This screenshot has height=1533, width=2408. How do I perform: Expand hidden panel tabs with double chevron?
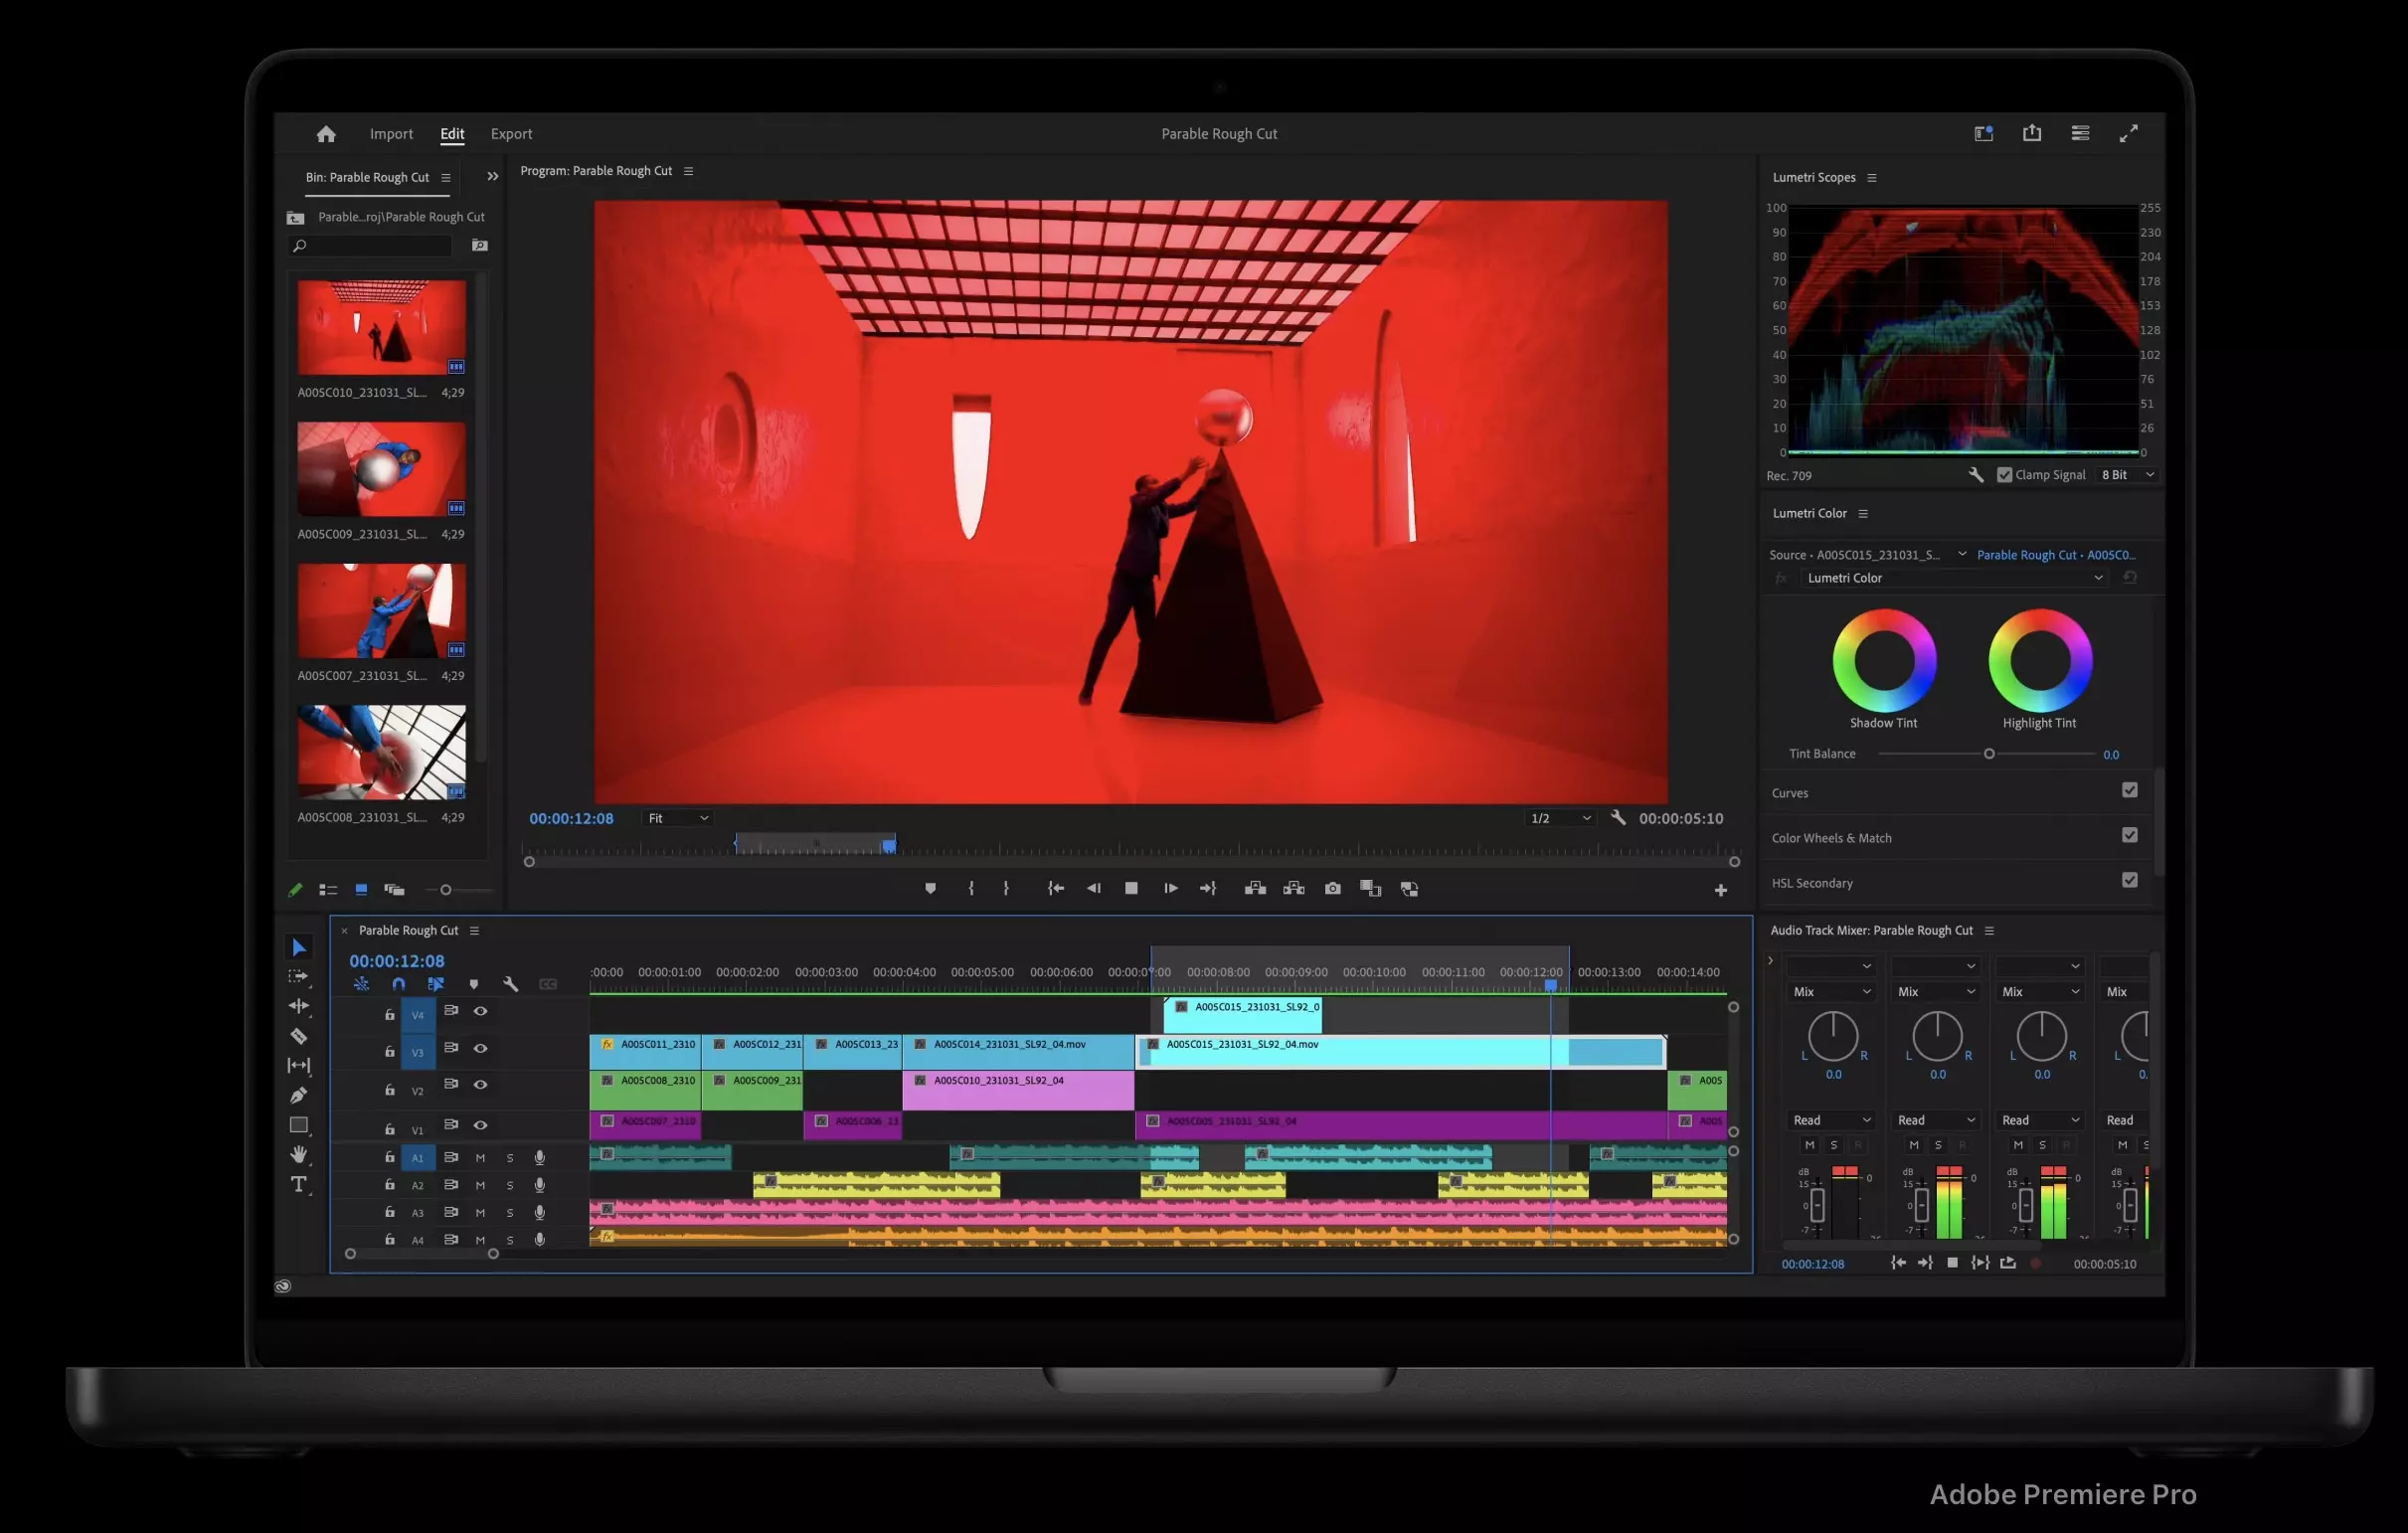click(x=493, y=177)
